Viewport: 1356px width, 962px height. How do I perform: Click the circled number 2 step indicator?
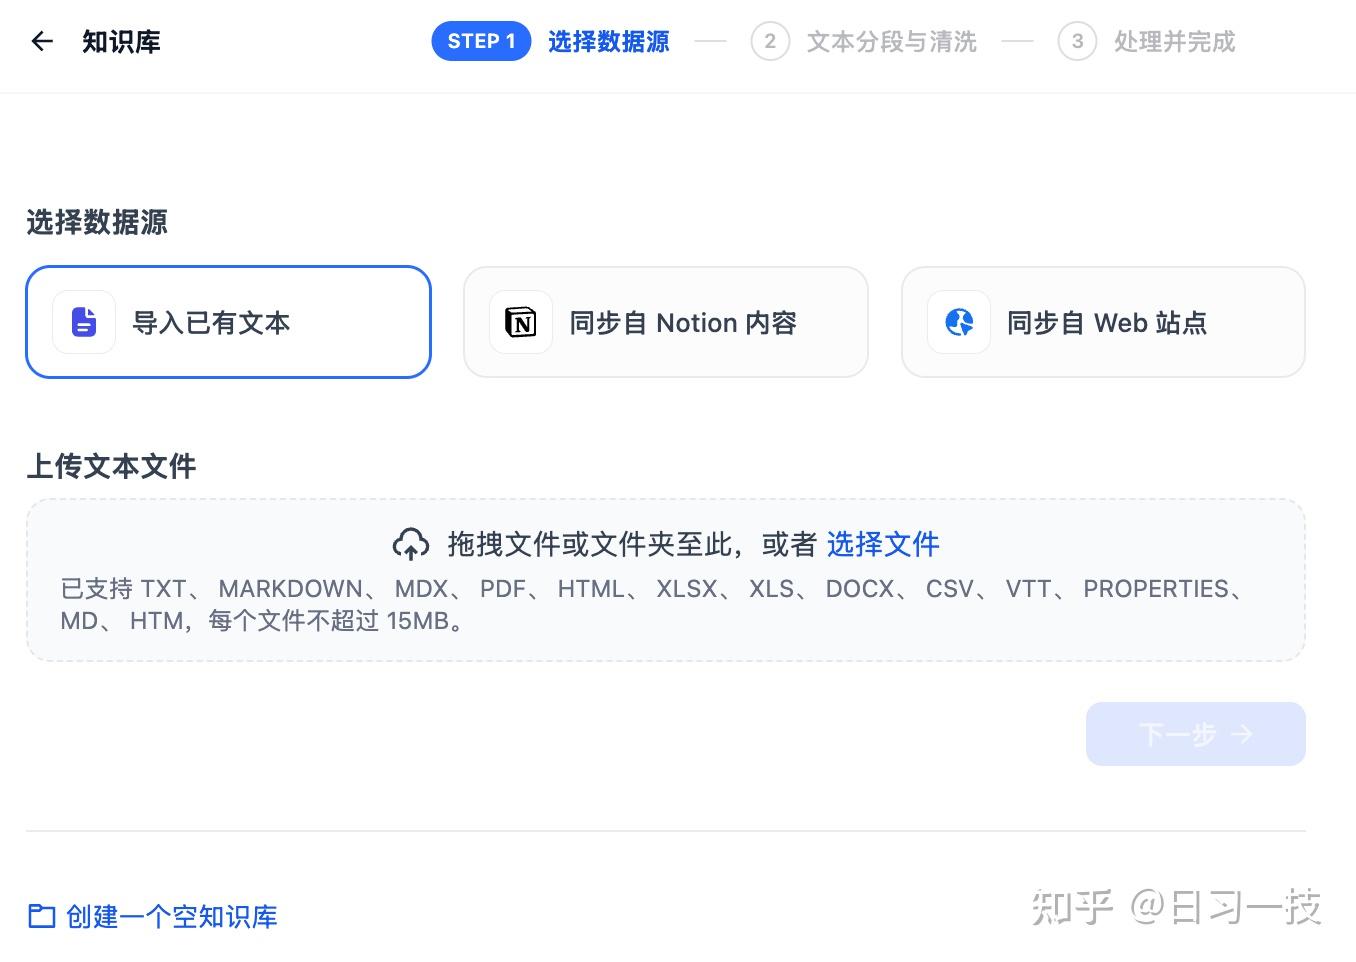769,41
